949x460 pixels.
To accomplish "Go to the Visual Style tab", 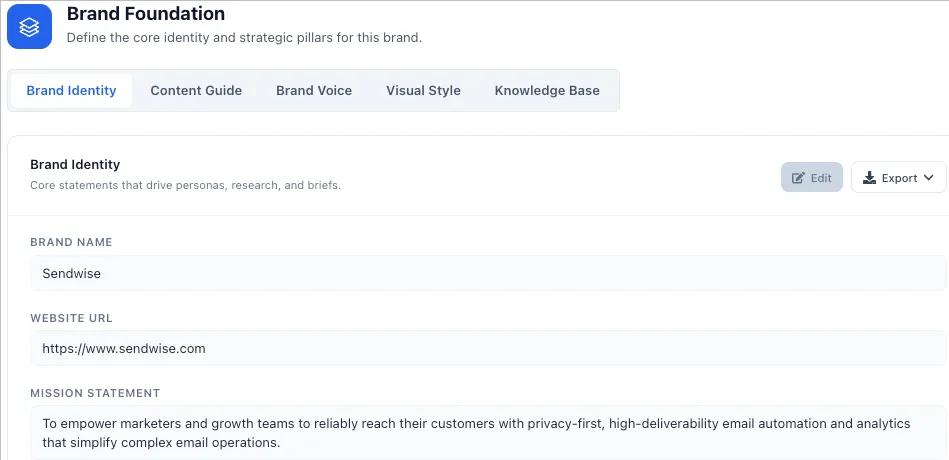I will tap(424, 91).
